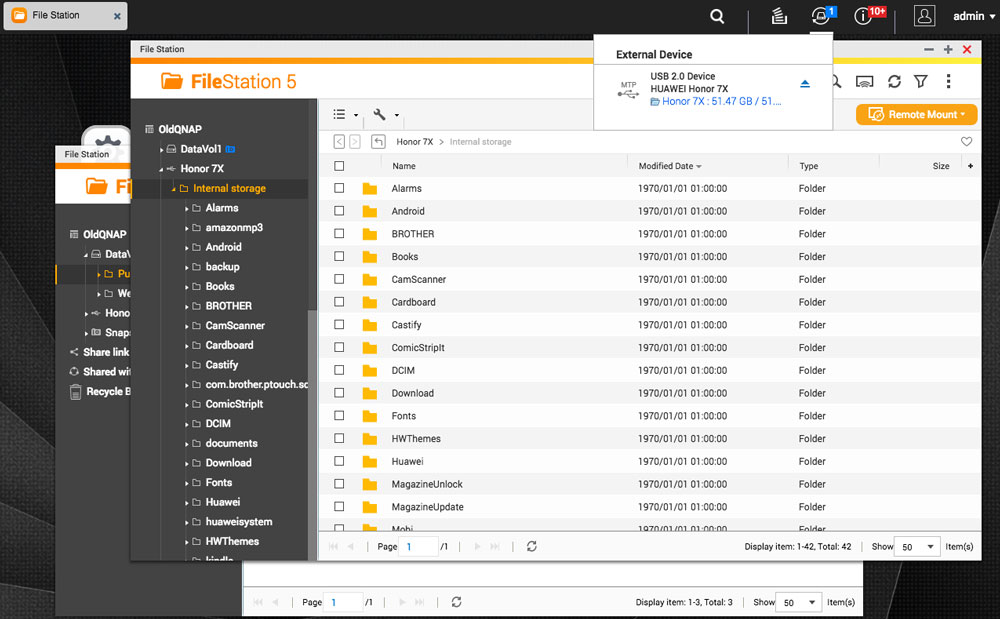The width and height of the screenshot is (1000, 619).
Task: Open the More settings three-dot menu
Action: click(x=948, y=82)
